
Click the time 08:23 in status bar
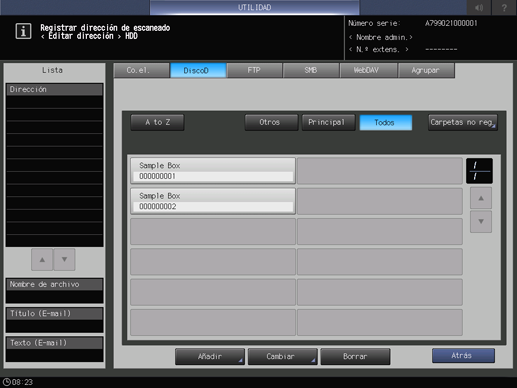tap(22, 382)
